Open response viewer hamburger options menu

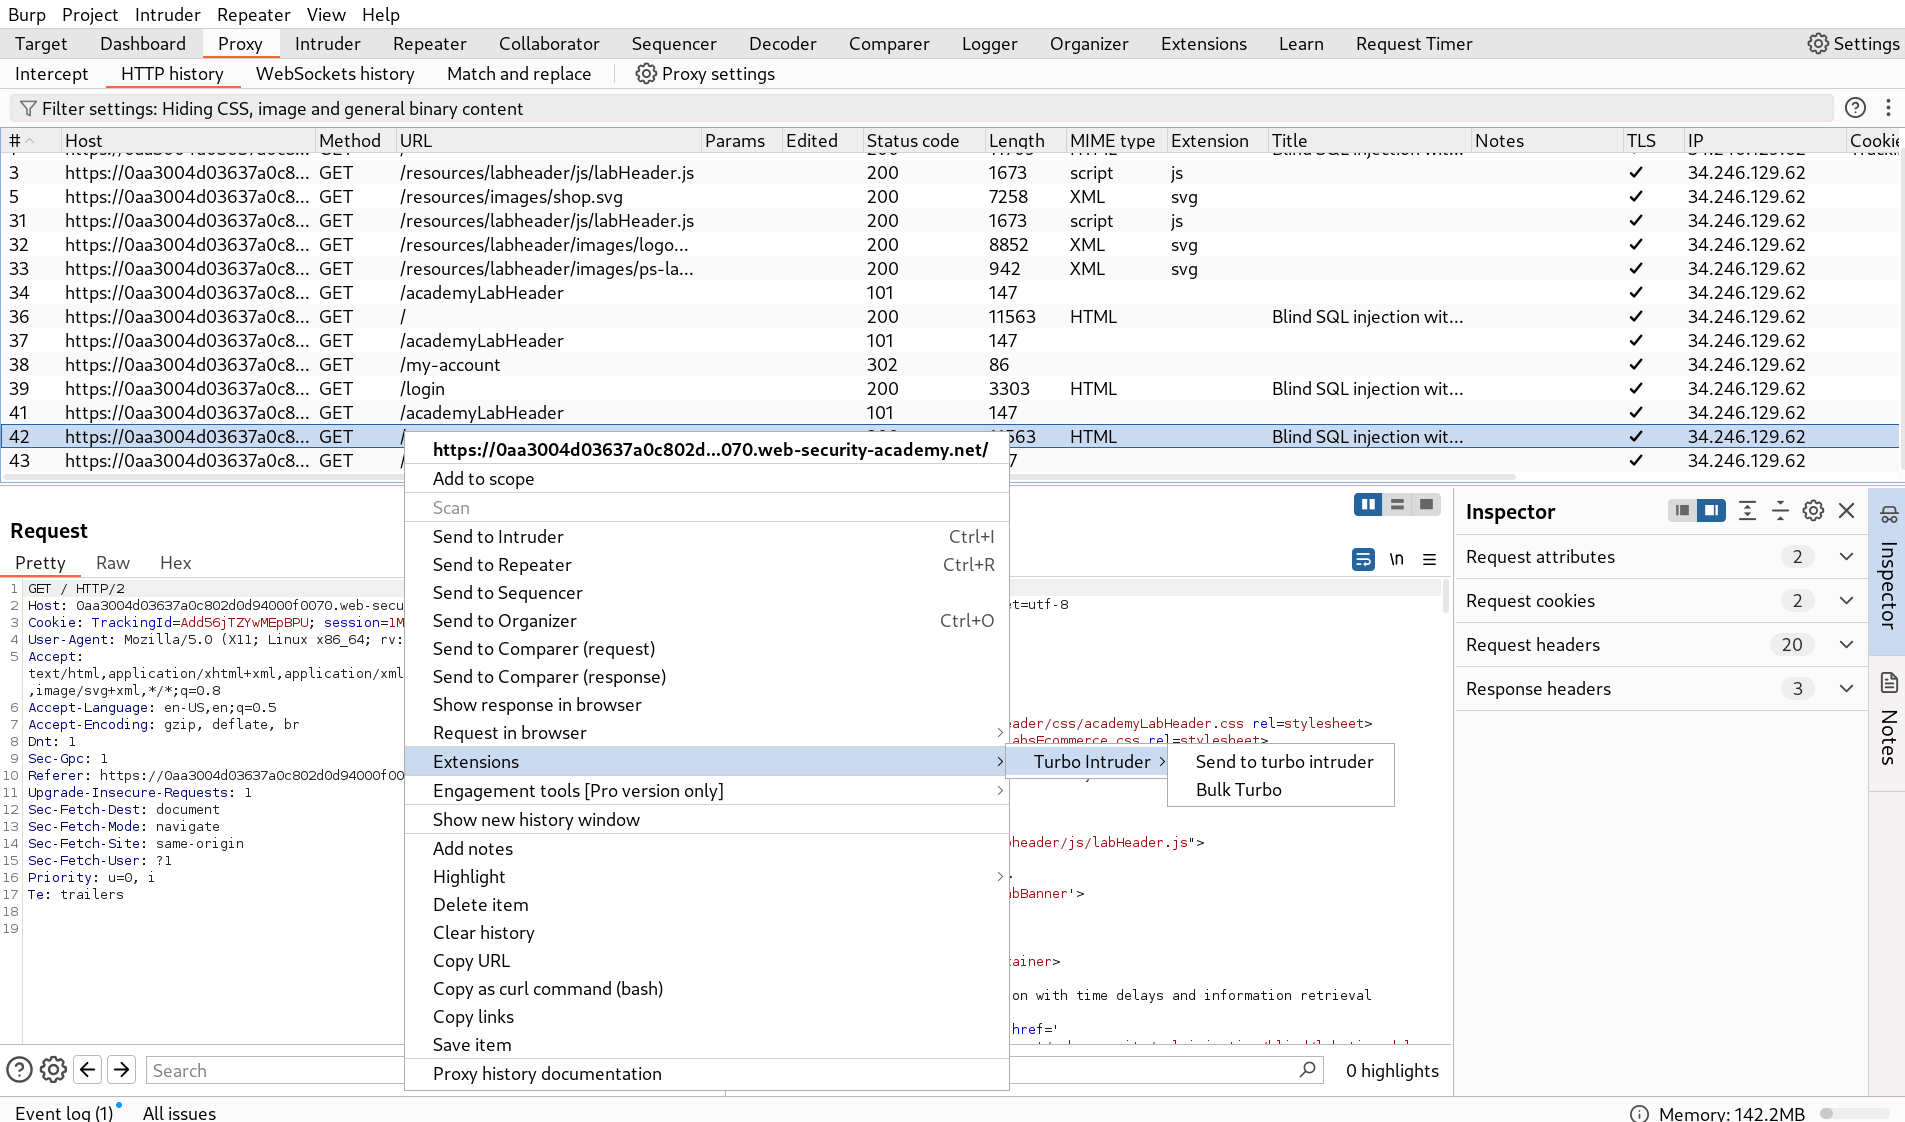(x=1430, y=560)
